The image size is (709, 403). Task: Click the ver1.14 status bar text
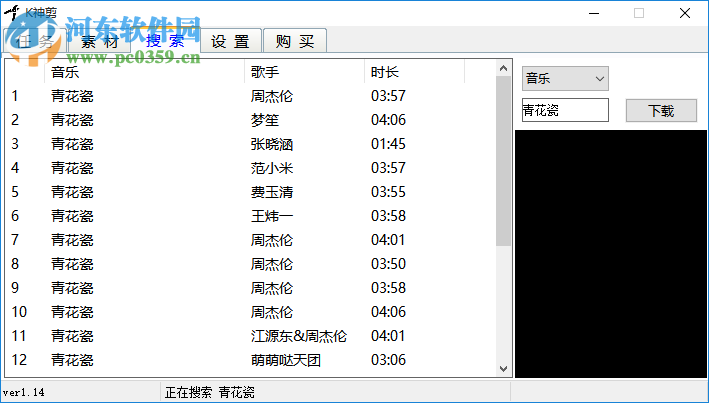(24, 392)
